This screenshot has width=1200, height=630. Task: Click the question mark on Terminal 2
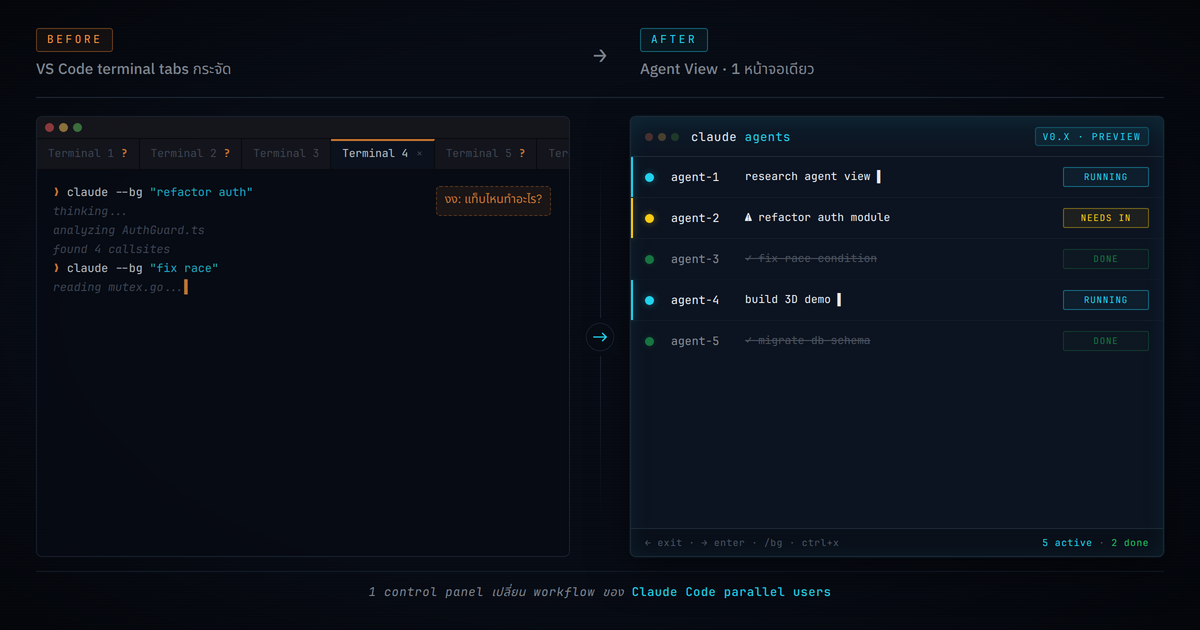[x=227, y=153]
